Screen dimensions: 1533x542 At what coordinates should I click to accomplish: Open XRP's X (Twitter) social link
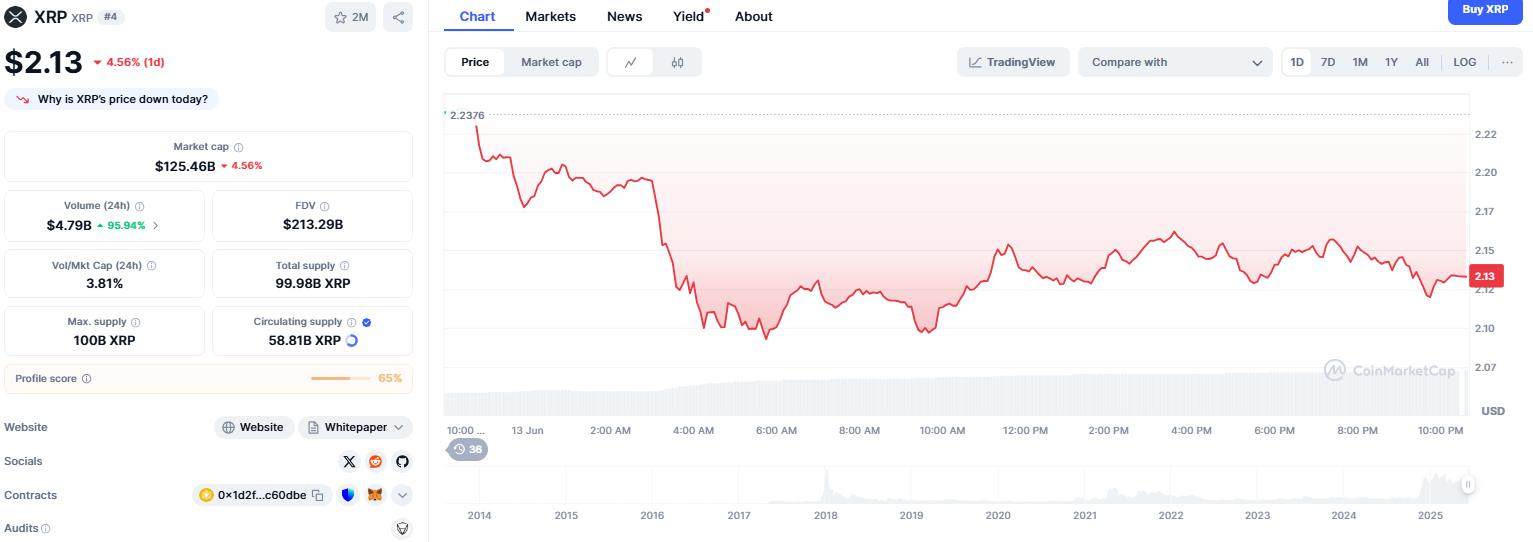349,461
